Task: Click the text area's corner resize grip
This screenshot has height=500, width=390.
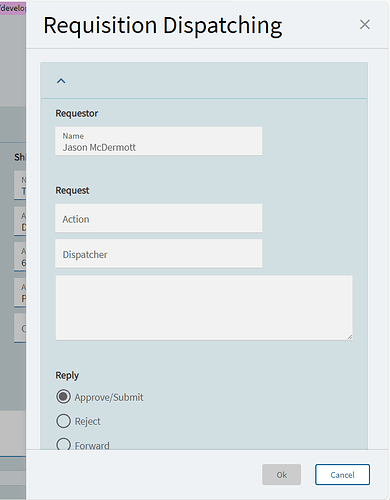Action: click(x=349, y=337)
